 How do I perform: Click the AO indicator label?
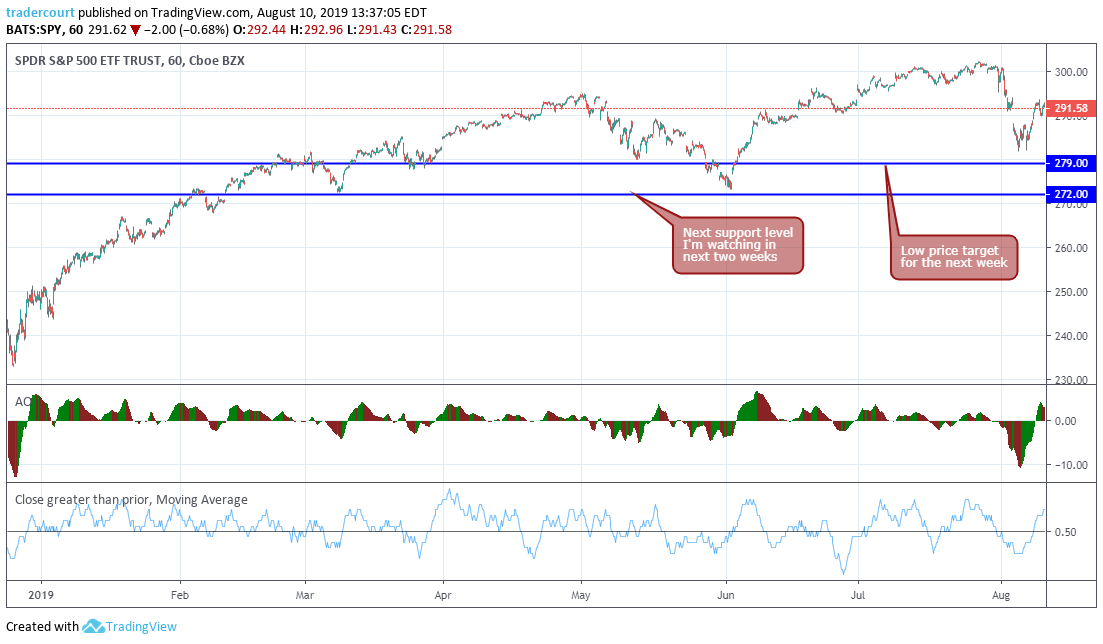pos(23,401)
